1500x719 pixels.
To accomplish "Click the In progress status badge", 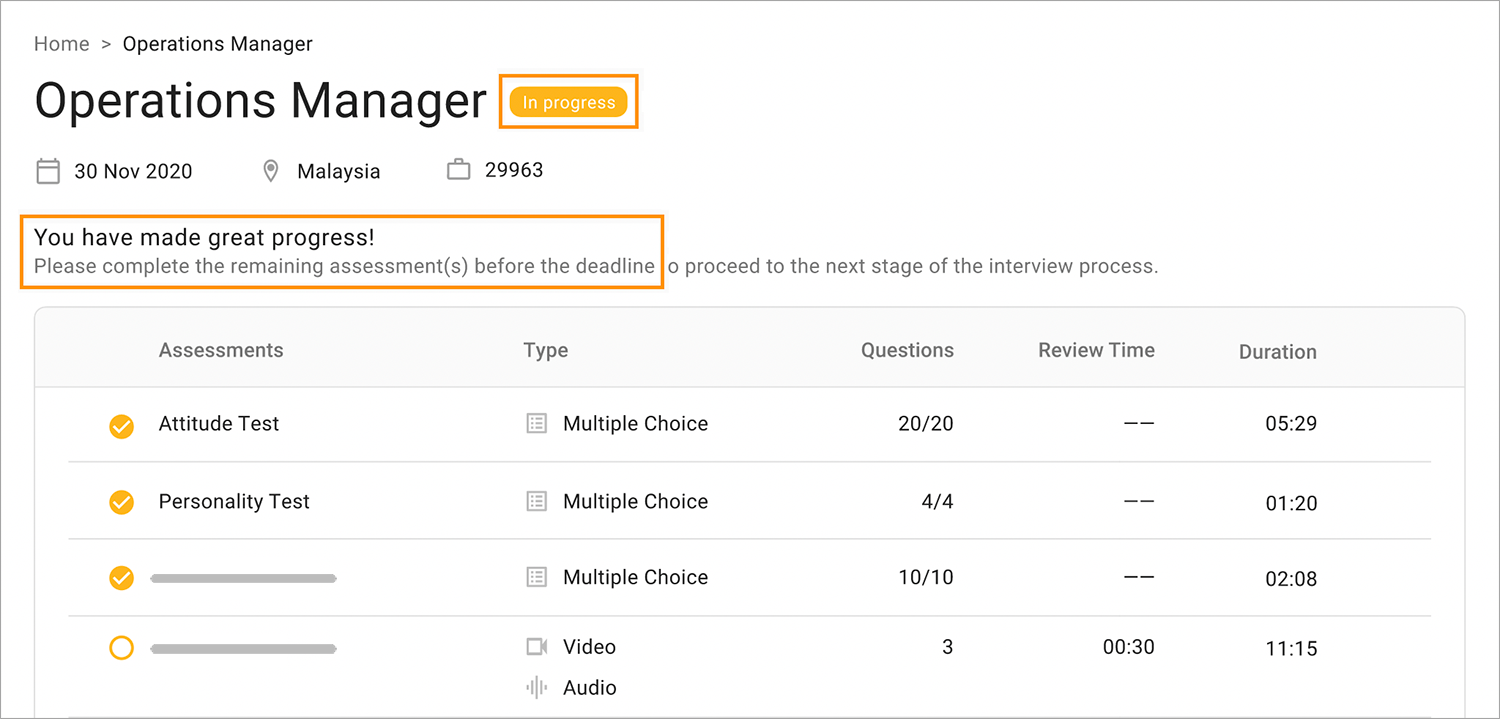I will (568, 101).
